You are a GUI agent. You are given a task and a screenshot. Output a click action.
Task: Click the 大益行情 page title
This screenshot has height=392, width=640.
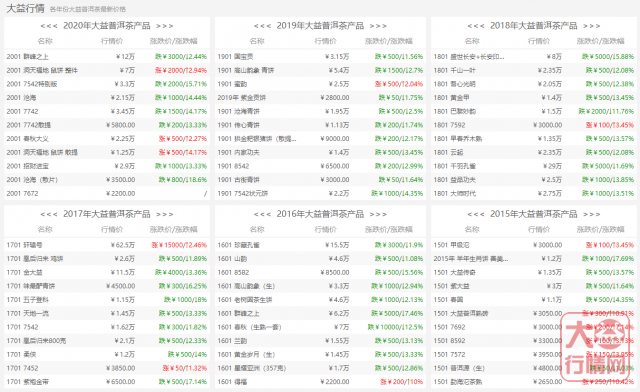click(x=25, y=8)
